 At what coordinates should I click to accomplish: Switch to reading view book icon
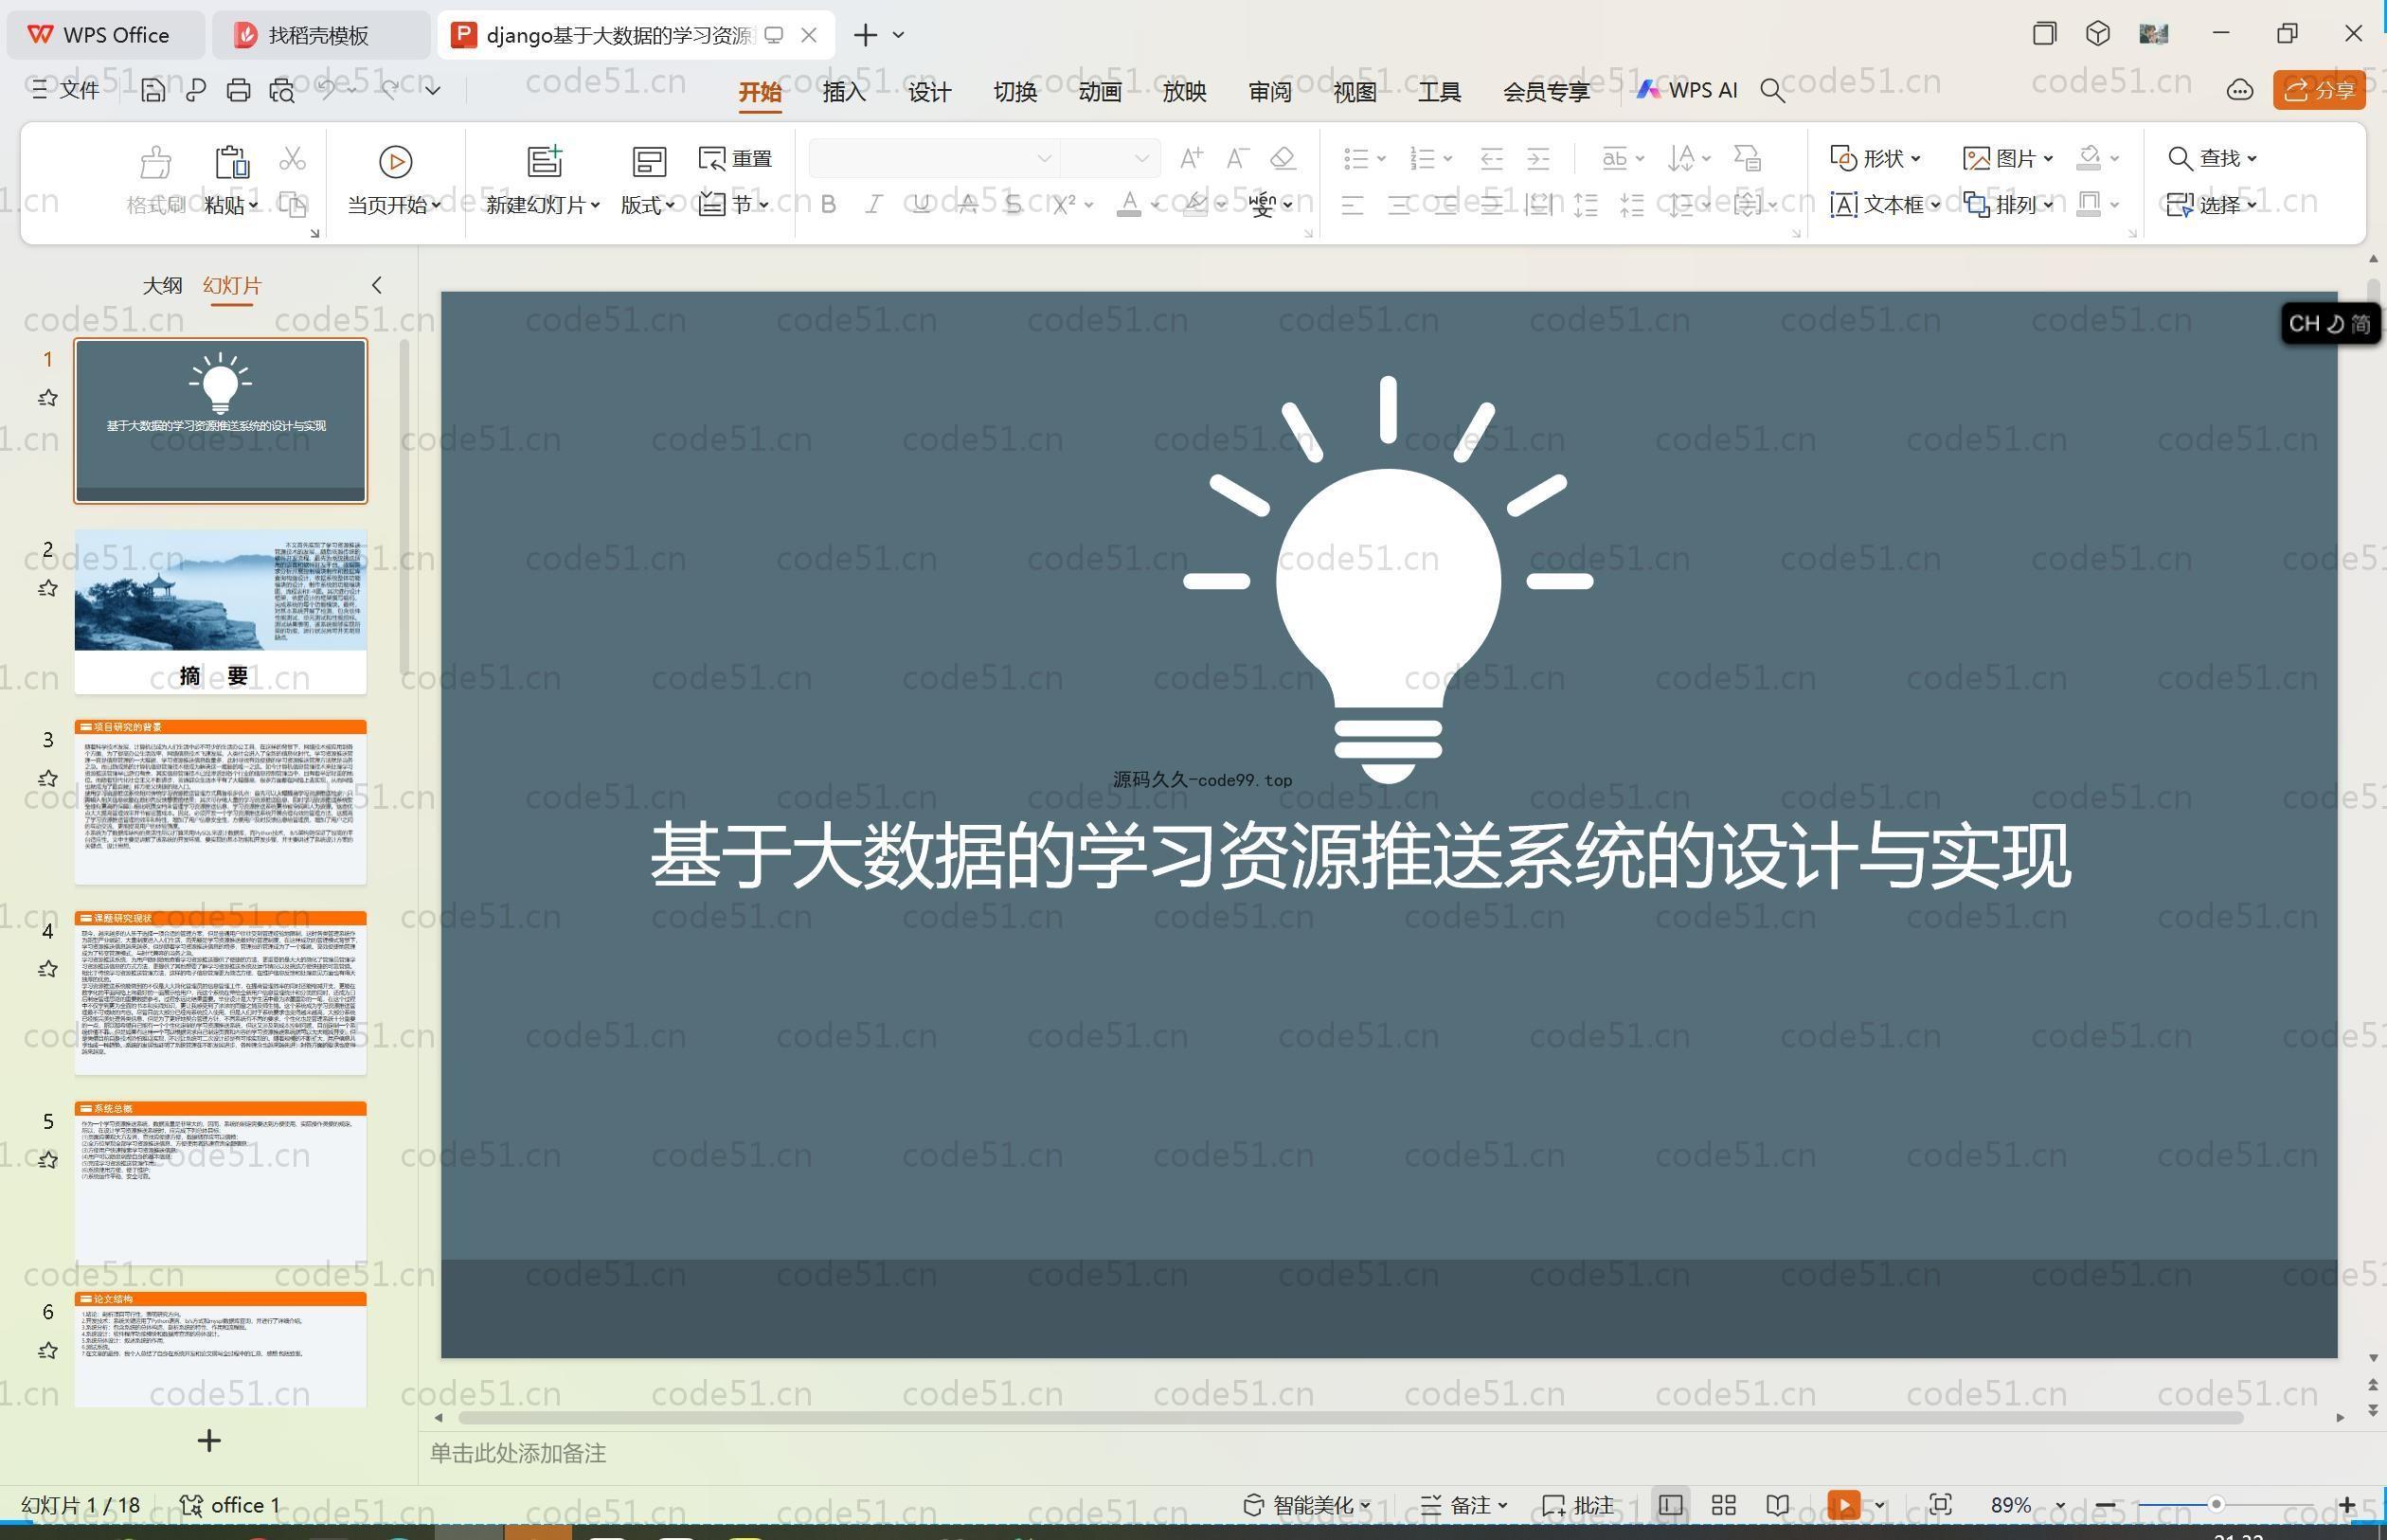coord(1777,1505)
